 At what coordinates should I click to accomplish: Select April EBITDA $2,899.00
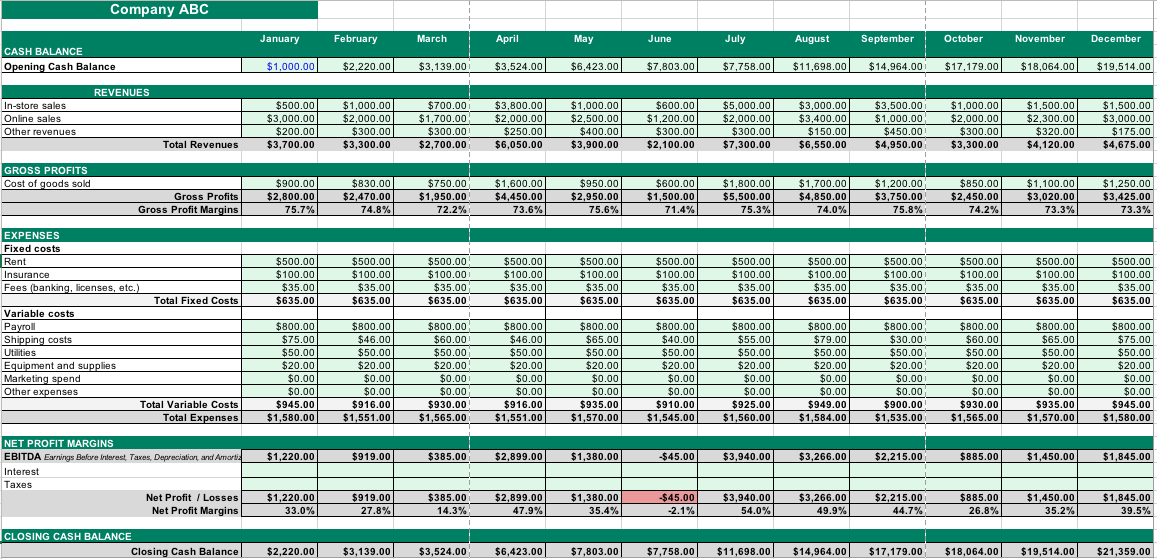click(x=507, y=456)
